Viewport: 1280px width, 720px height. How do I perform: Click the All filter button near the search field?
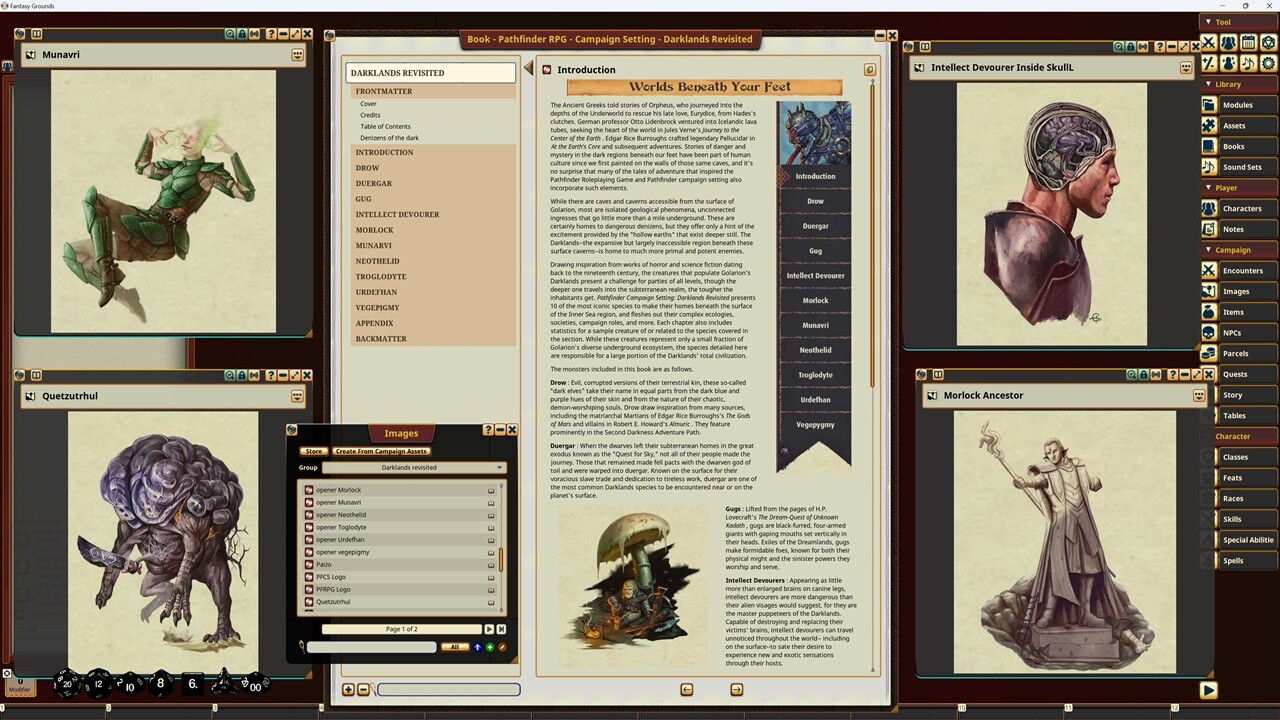(x=455, y=647)
